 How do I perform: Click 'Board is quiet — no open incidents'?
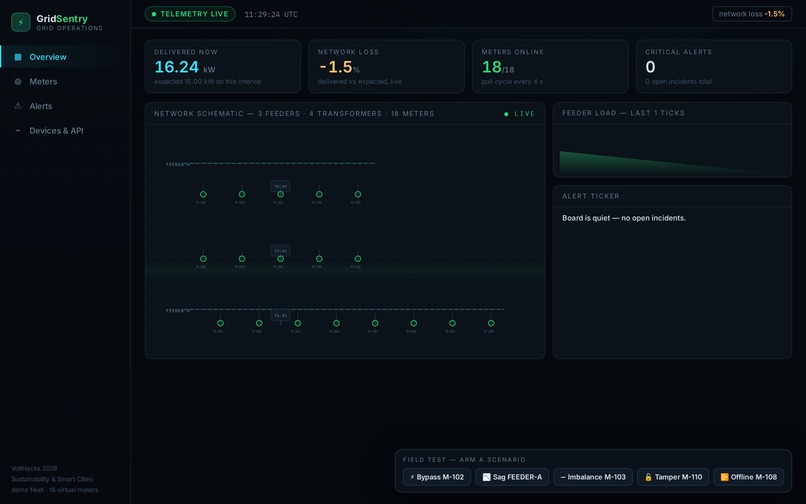click(624, 218)
